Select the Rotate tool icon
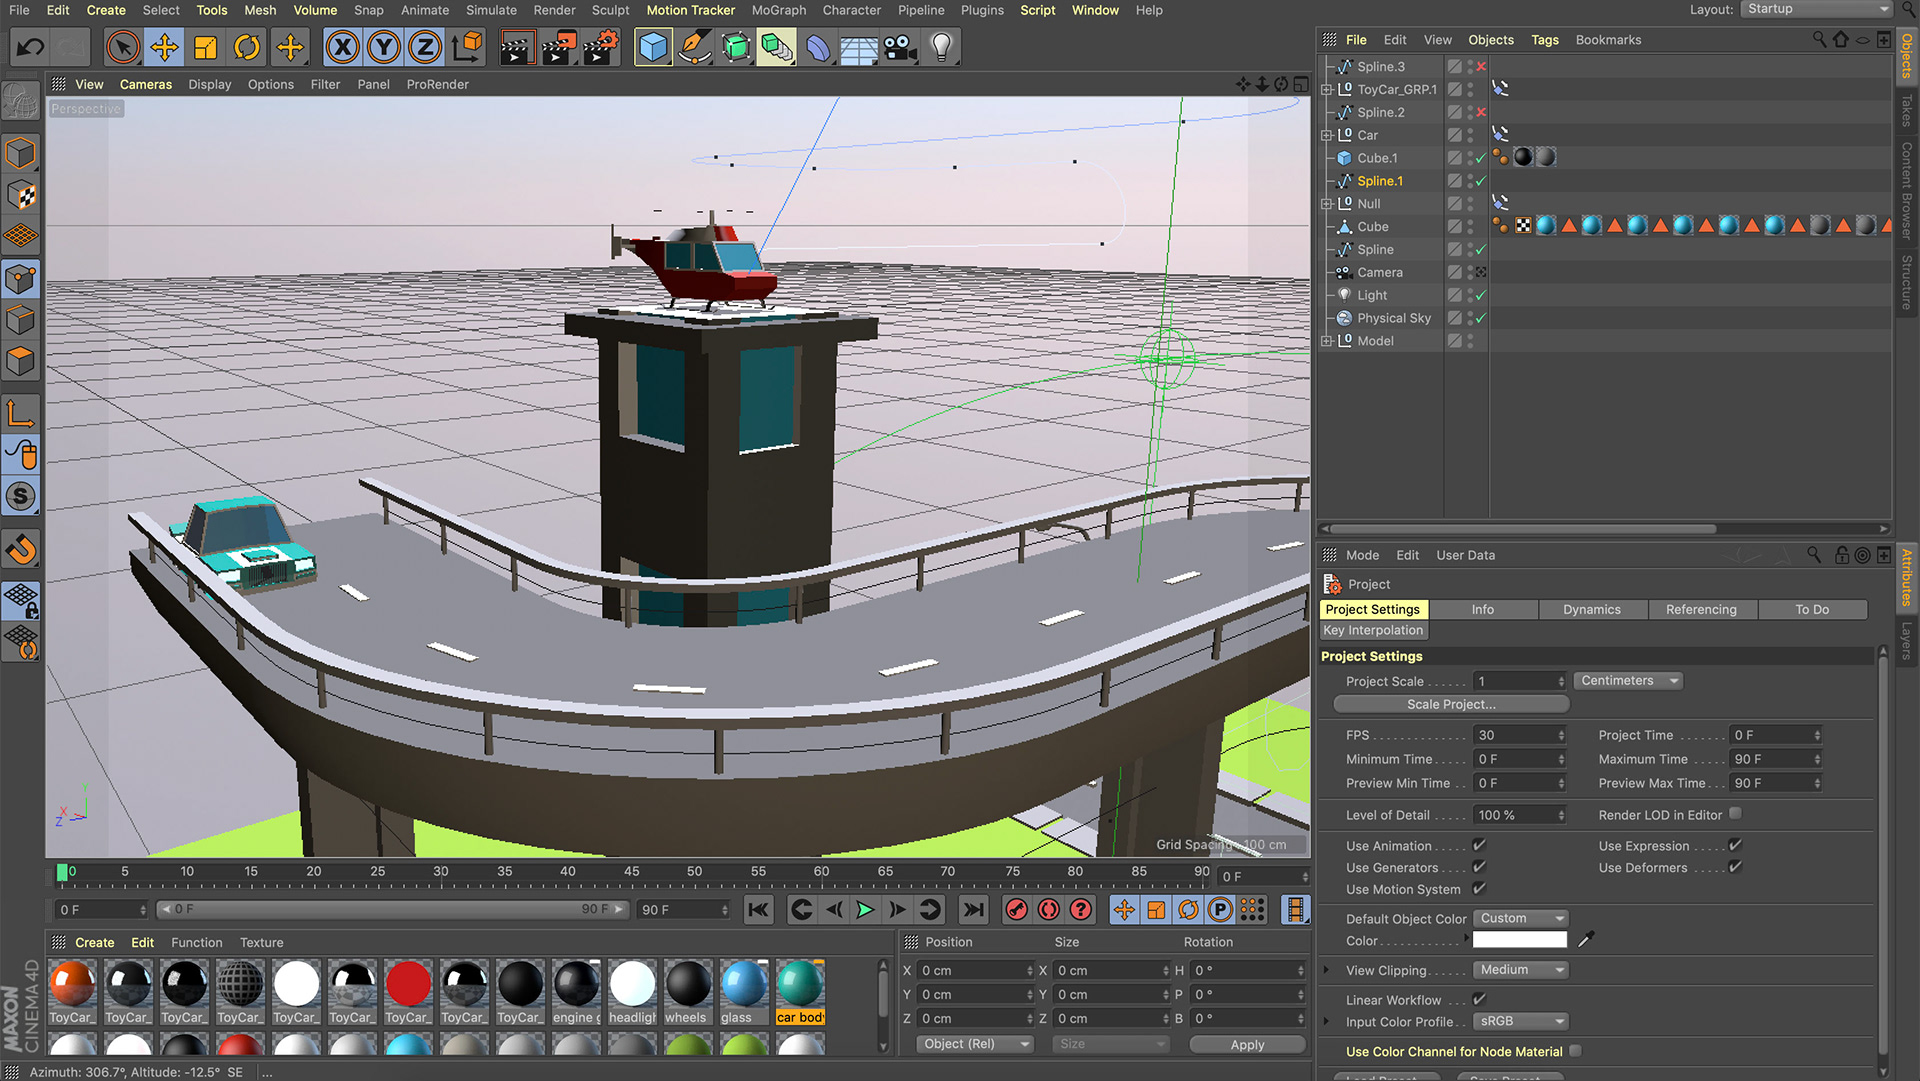The image size is (1920, 1081). coord(247,47)
